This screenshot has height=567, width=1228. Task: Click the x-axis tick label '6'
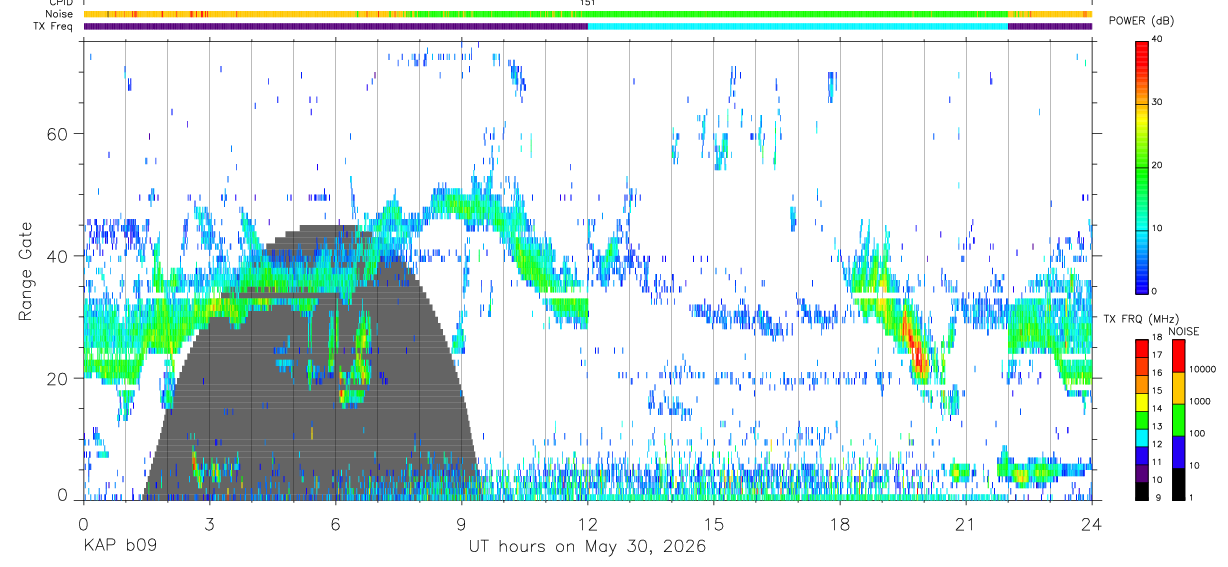(x=335, y=525)
